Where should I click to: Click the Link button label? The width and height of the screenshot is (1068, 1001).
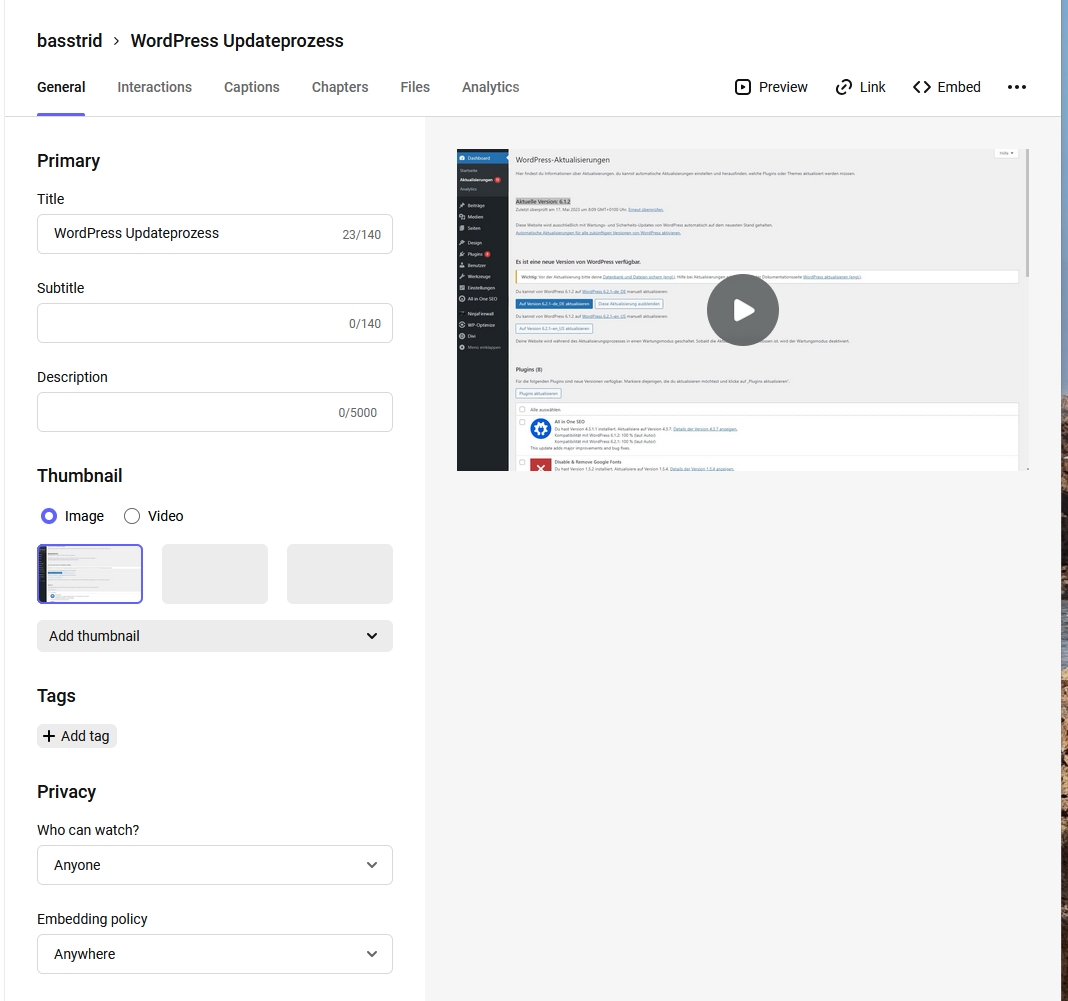click(x=873, y=87)
